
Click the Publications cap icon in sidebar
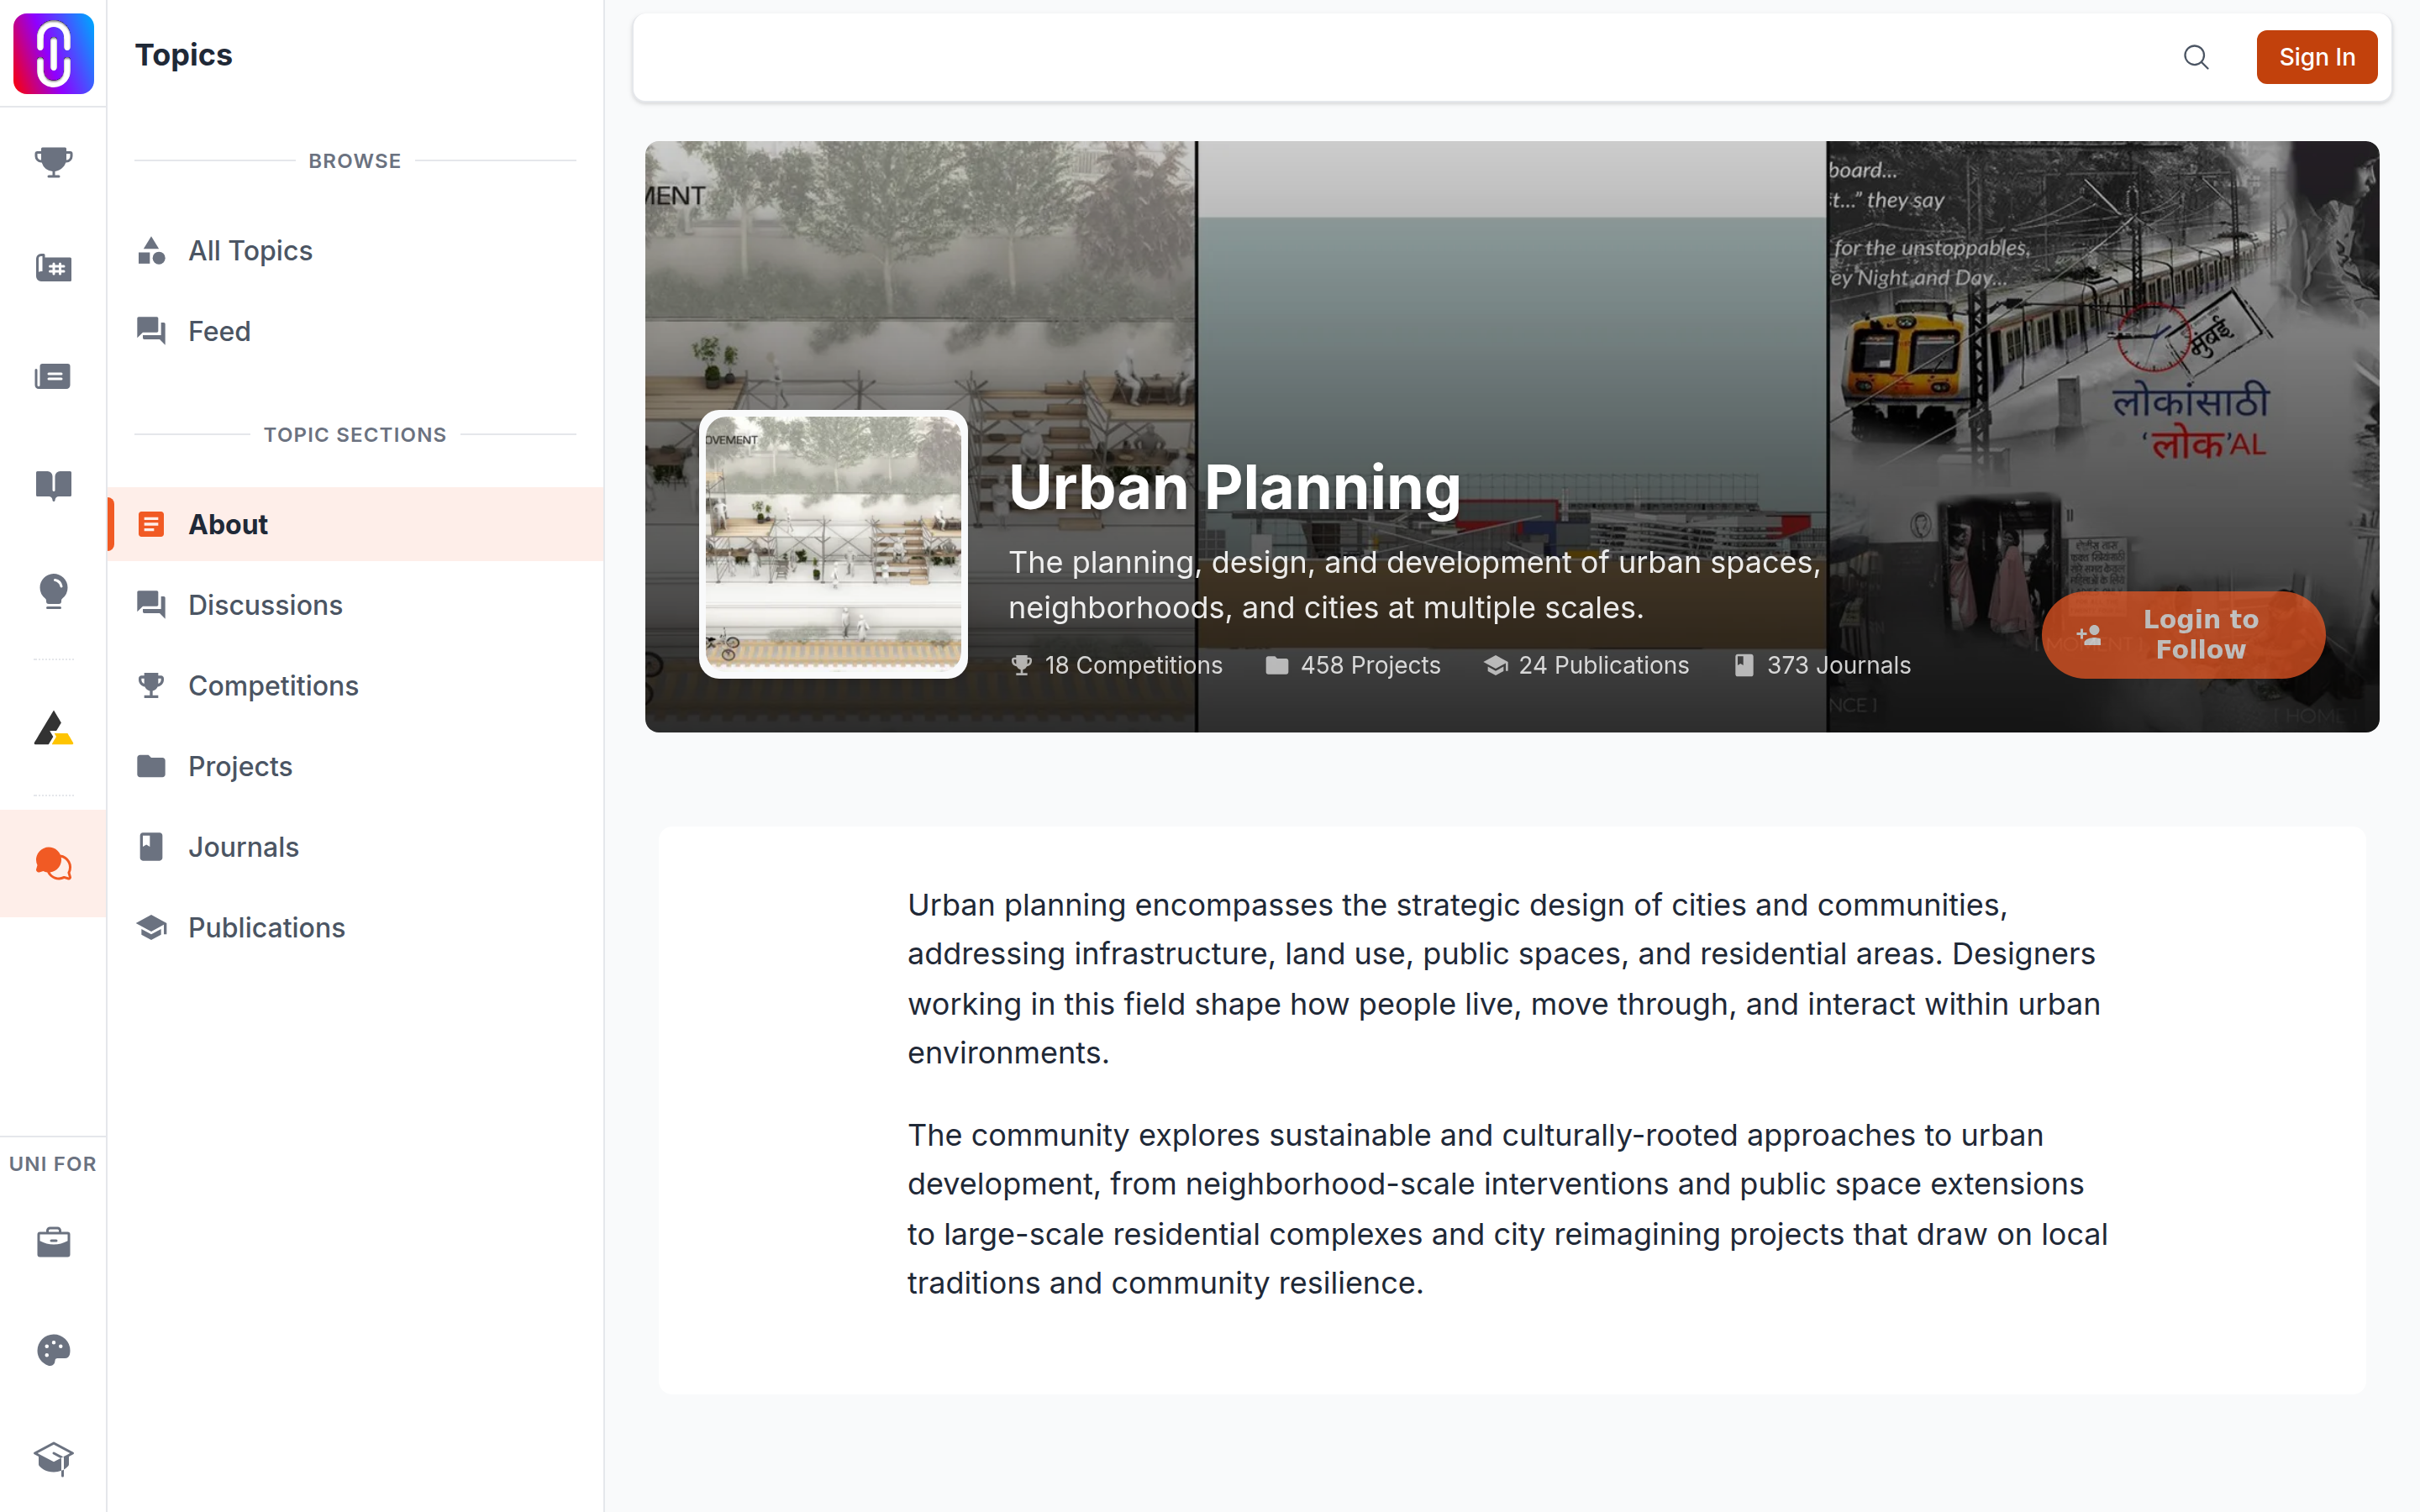click(151, 928)
